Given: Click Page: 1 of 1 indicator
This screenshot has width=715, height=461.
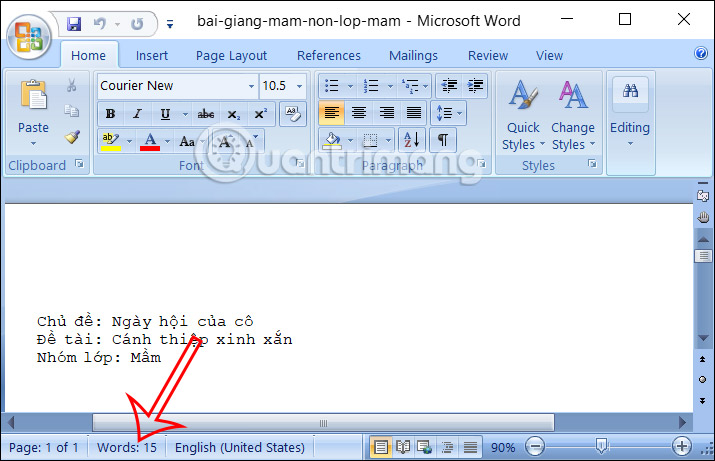Looking at the screenshot, I should click(43, 447).
